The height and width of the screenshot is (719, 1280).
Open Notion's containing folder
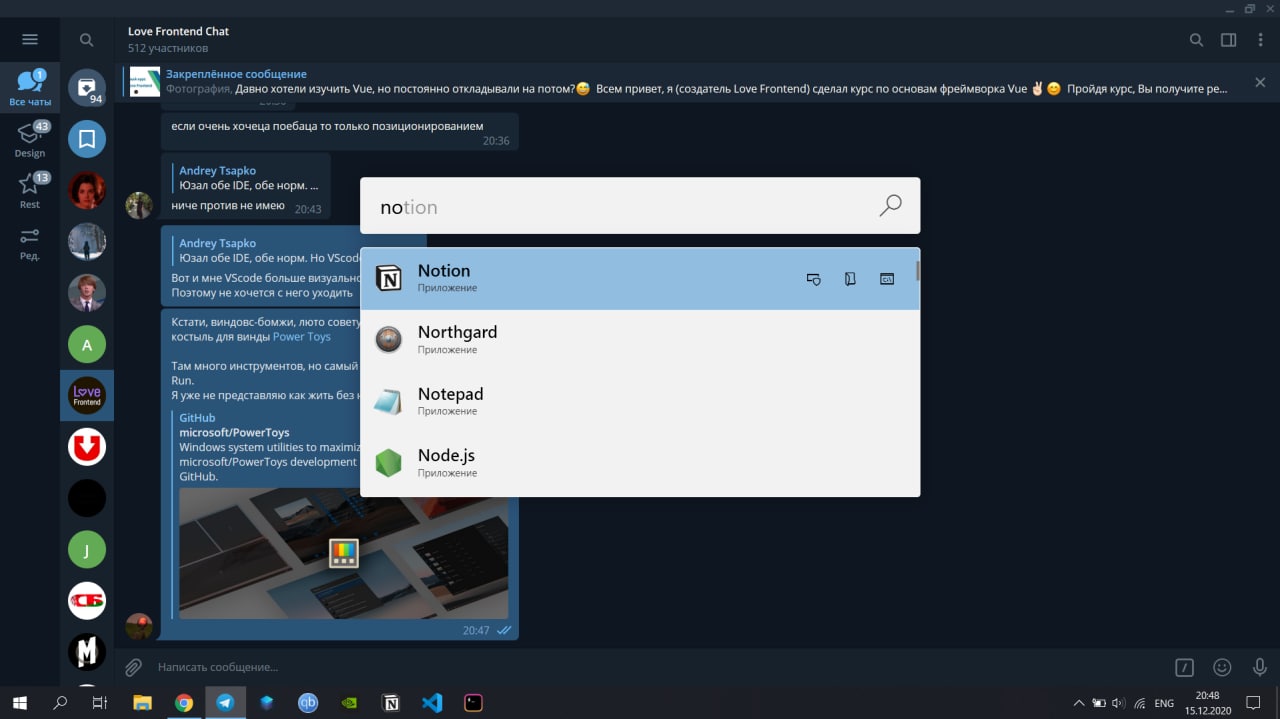click(x=850, y=279)
